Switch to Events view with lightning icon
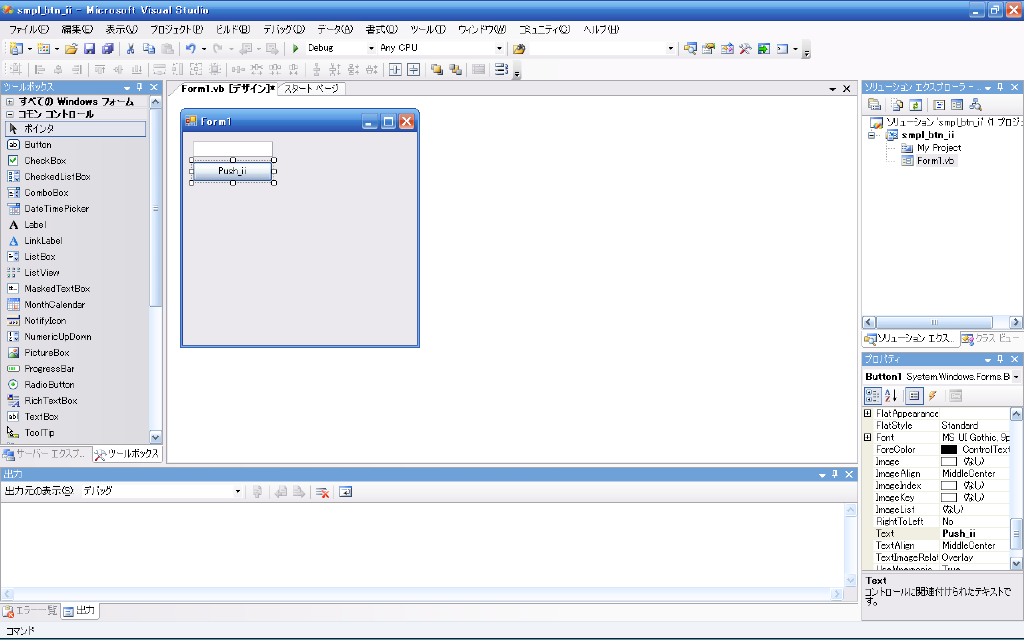The width and height of the screenshot is (1024, 640). pyautogui.click(x=933, y=396)
